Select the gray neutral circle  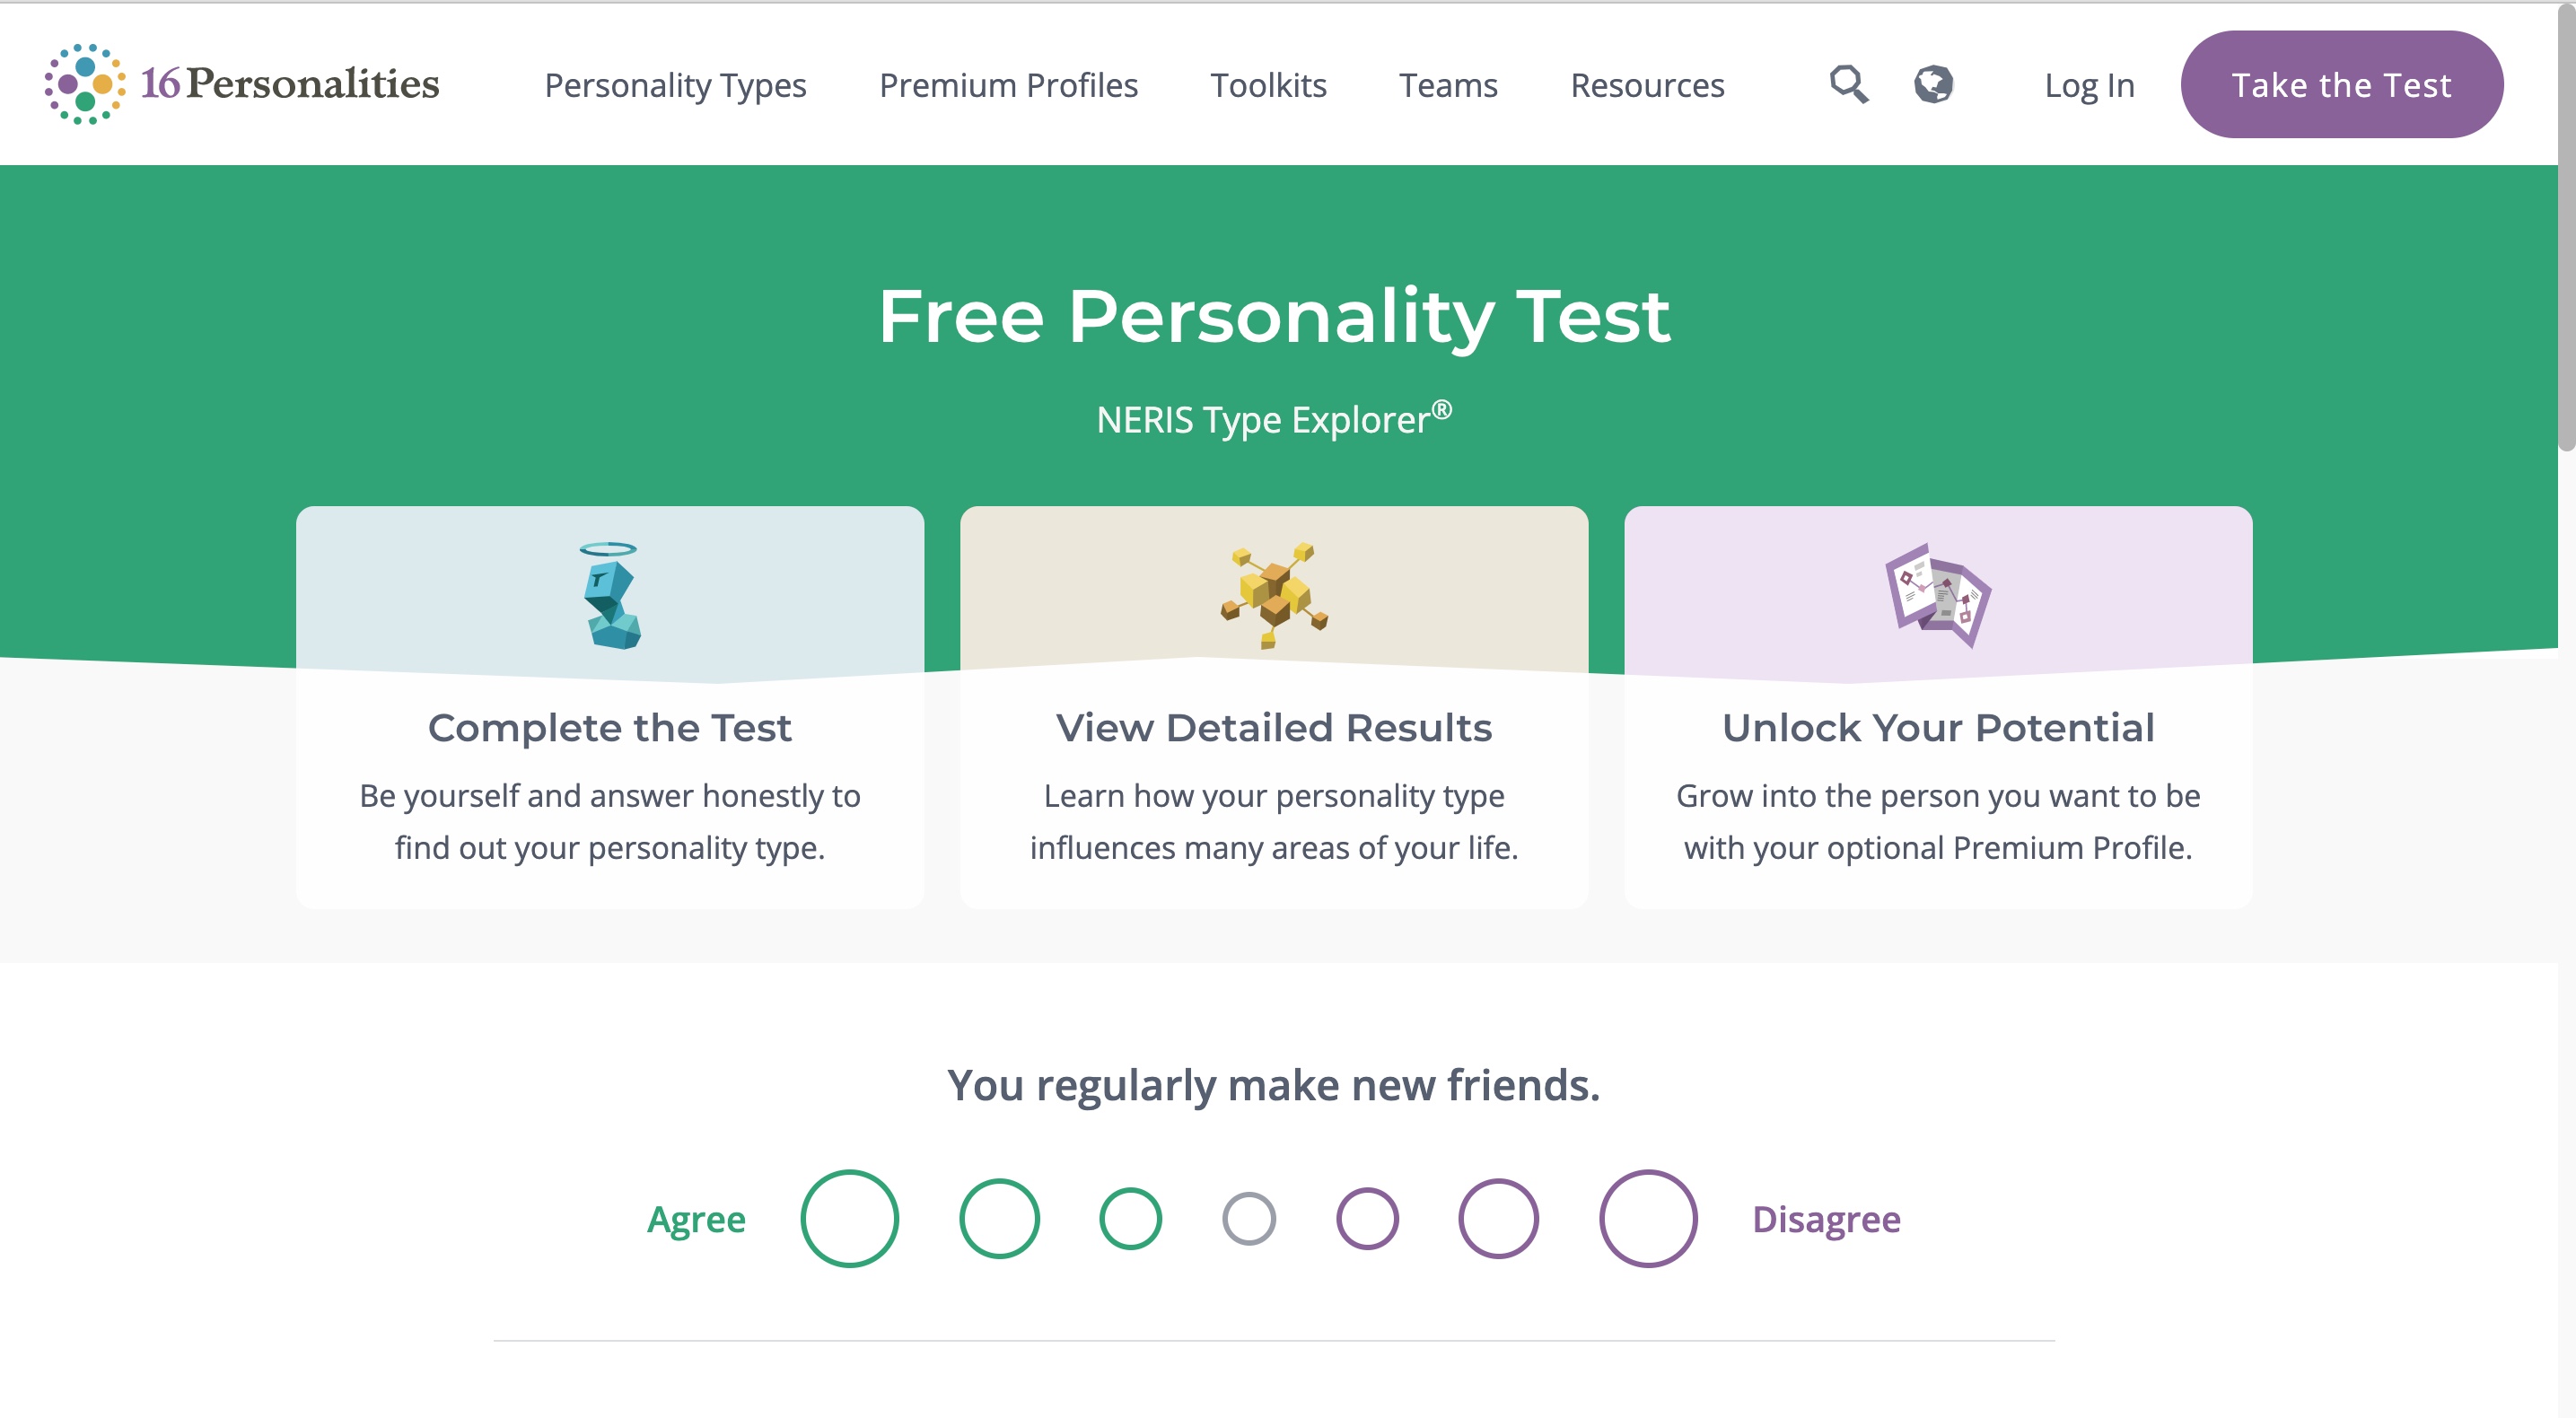pyautogui.click(x=1249, y=1218)
